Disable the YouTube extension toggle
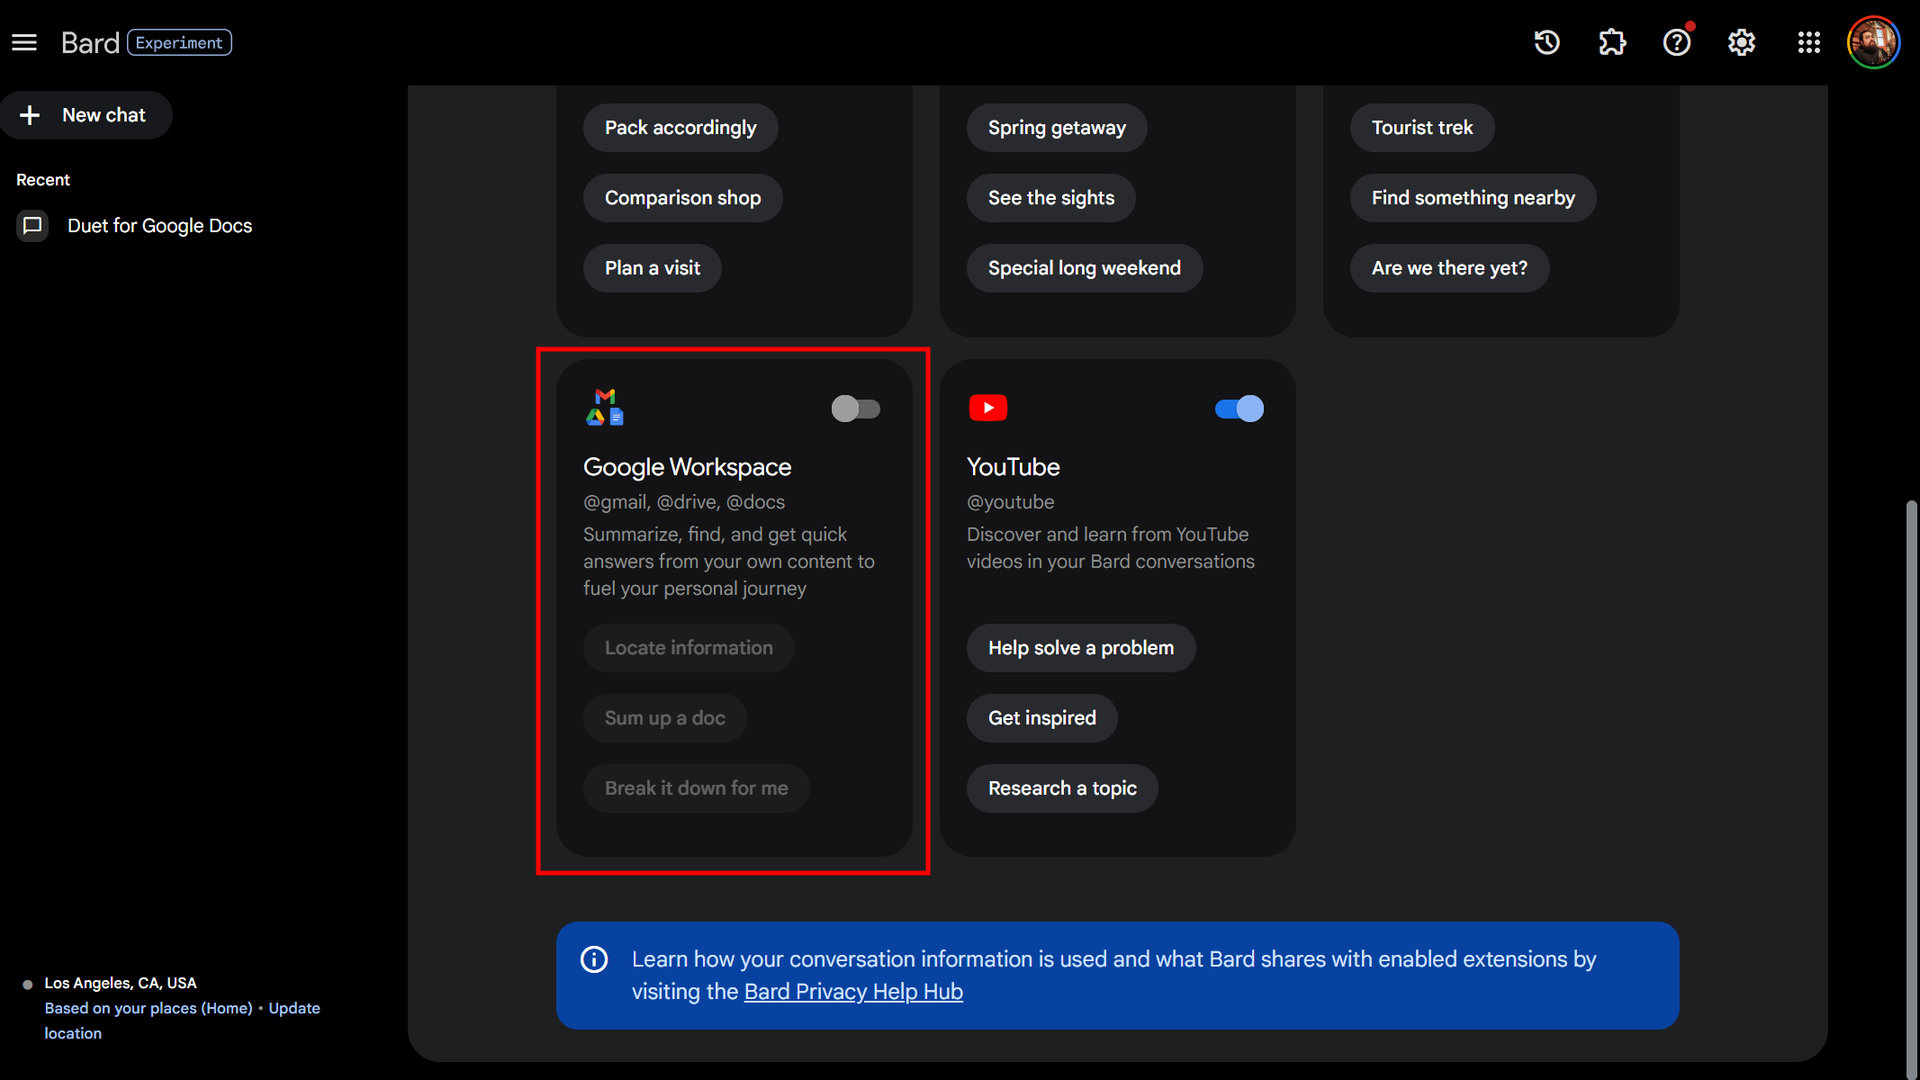 click(x=1239, y=409)
